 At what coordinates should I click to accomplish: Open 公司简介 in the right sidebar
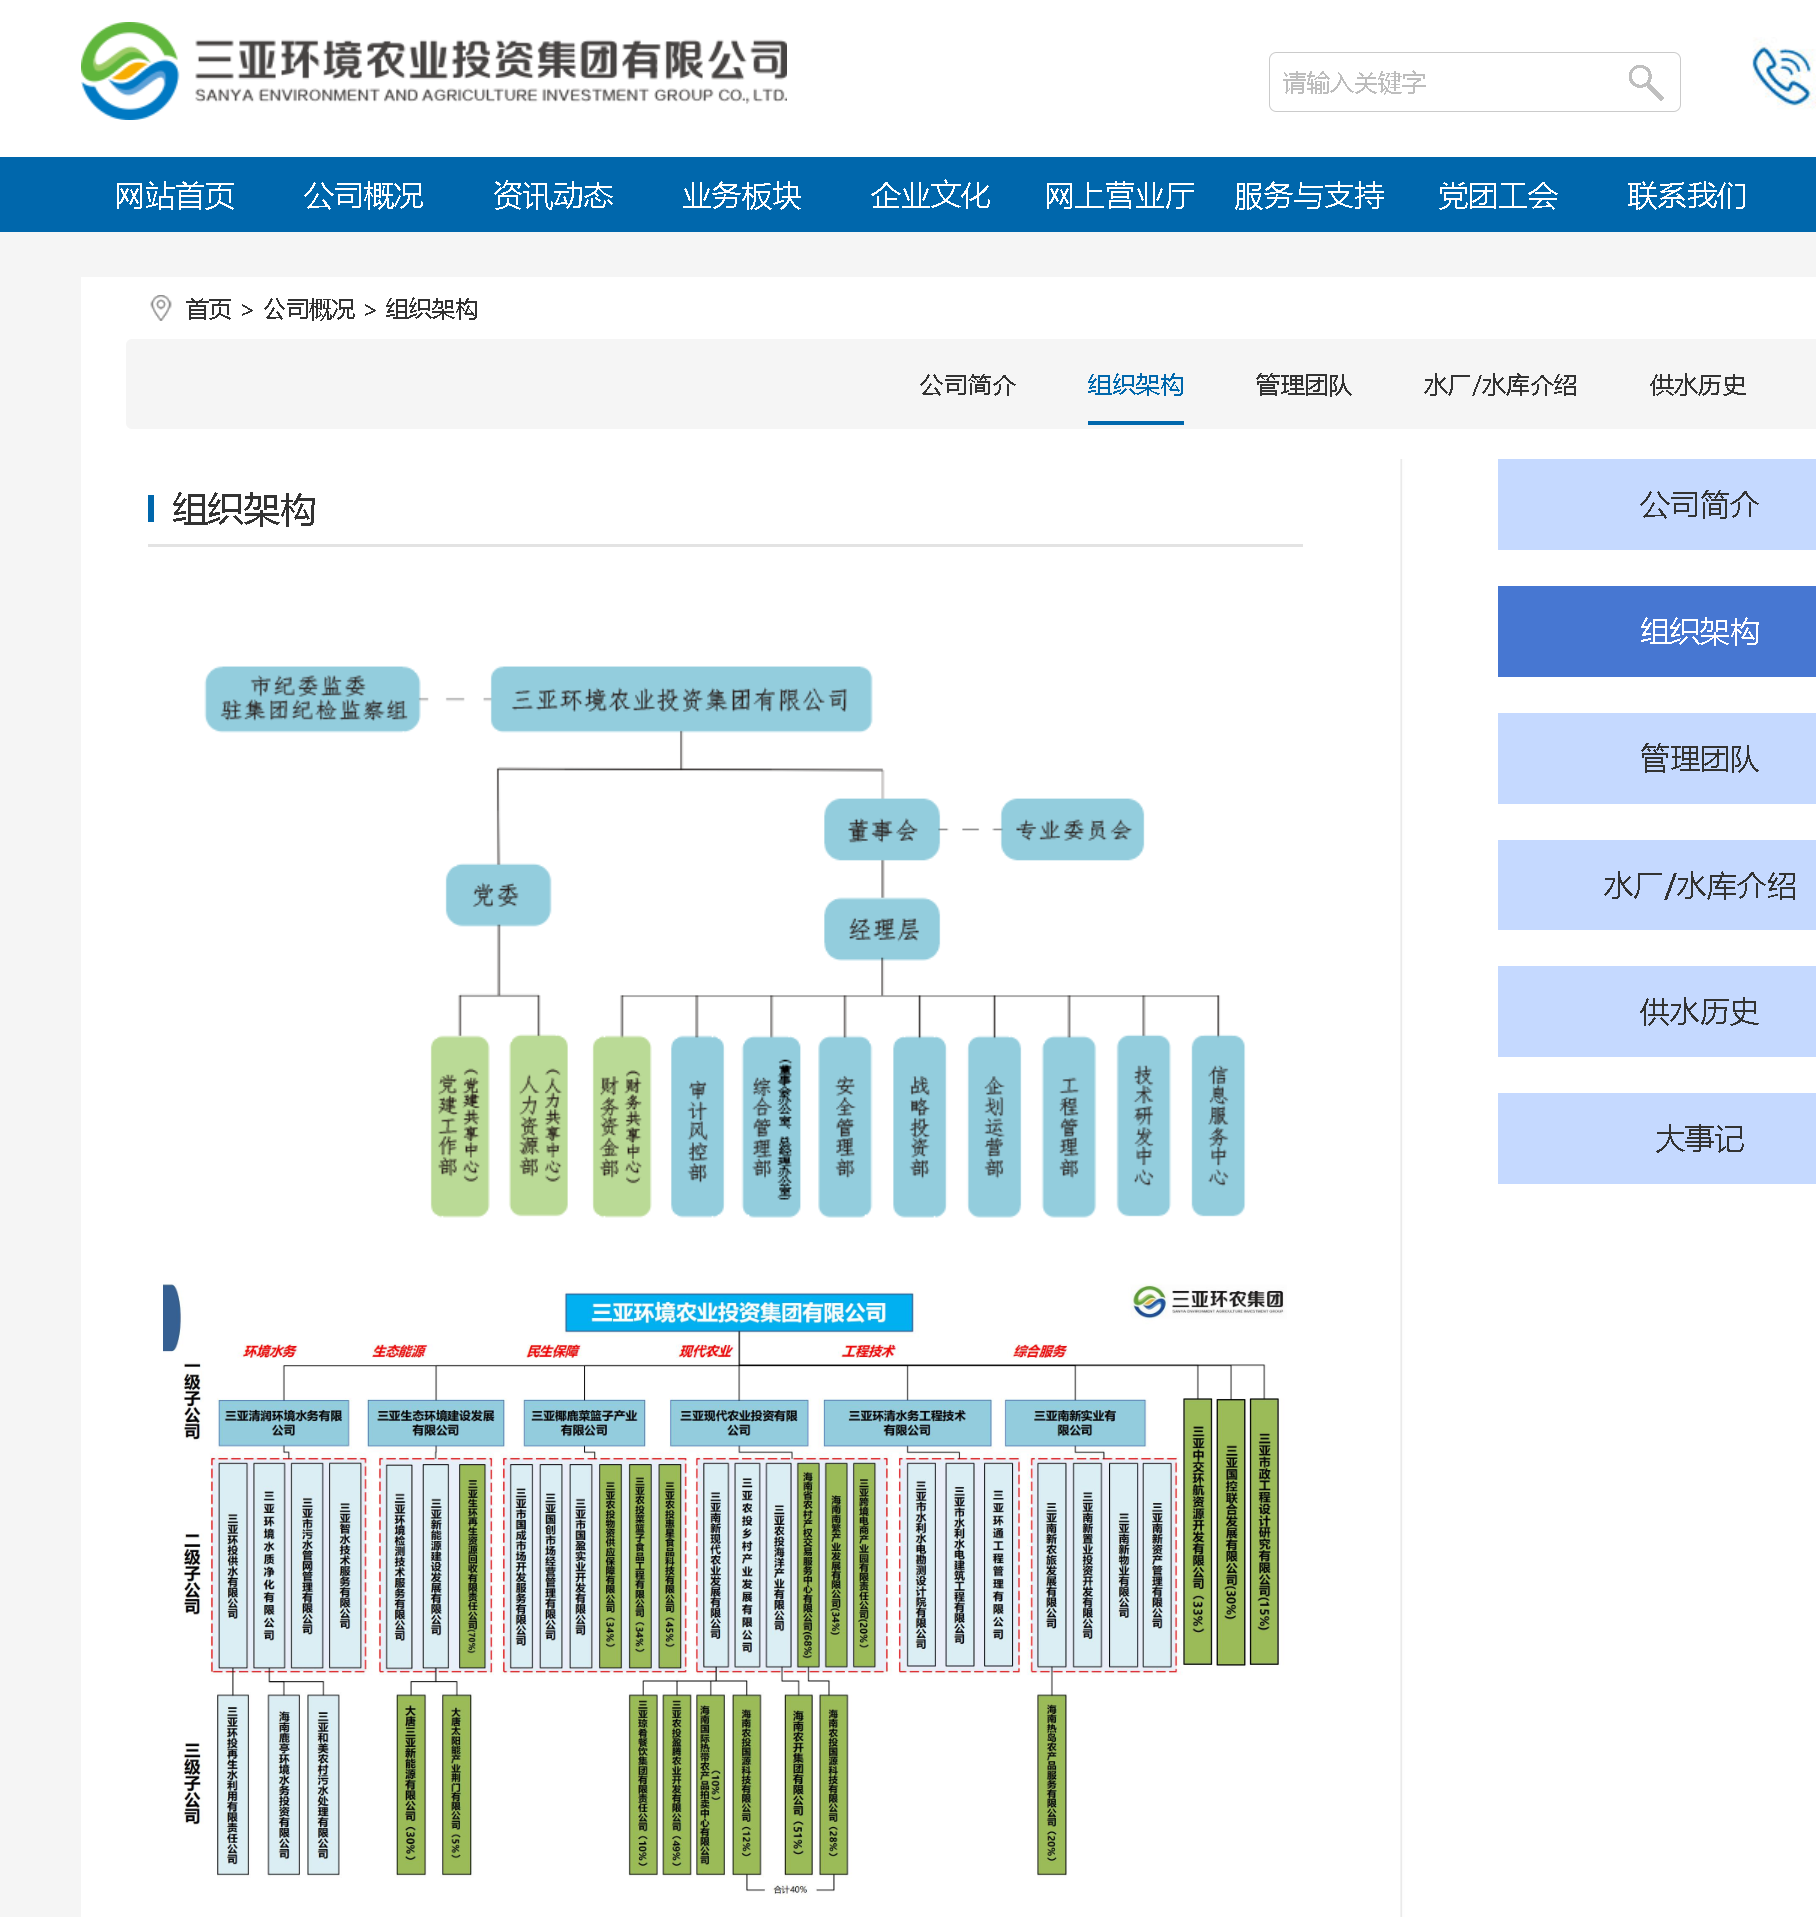(x=1657, y=504)
